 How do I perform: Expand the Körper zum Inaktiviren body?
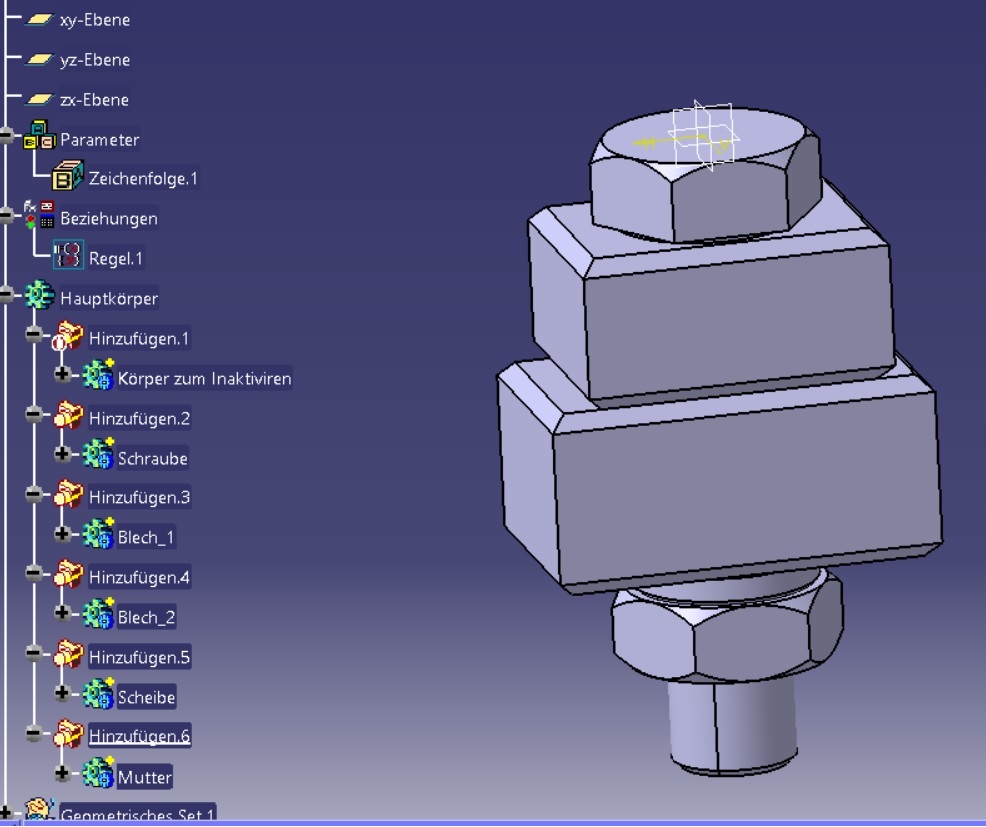click(x=62, y=374)
